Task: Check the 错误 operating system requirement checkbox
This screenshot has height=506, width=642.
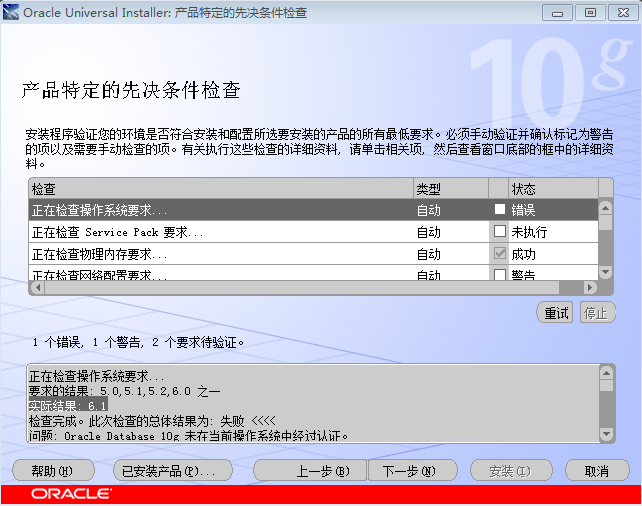Action: [x=500, y=209]
